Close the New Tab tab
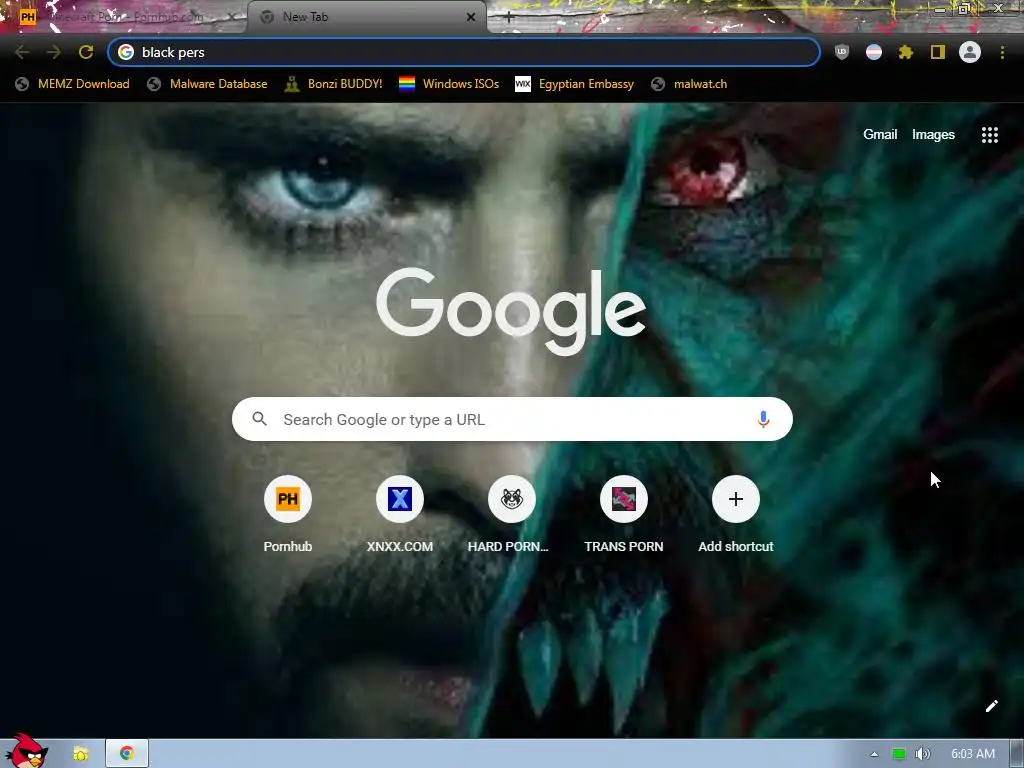This screenshot has width=1024, height=768. click(x=471, y=17)
